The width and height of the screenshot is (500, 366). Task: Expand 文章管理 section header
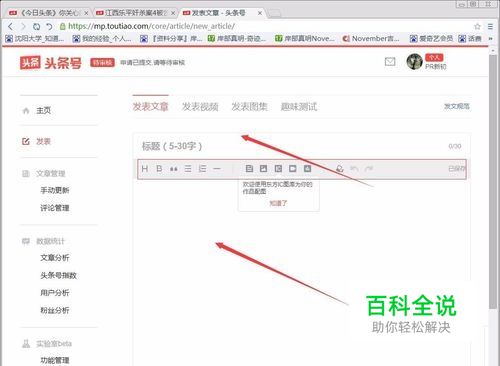pos(51,173)
